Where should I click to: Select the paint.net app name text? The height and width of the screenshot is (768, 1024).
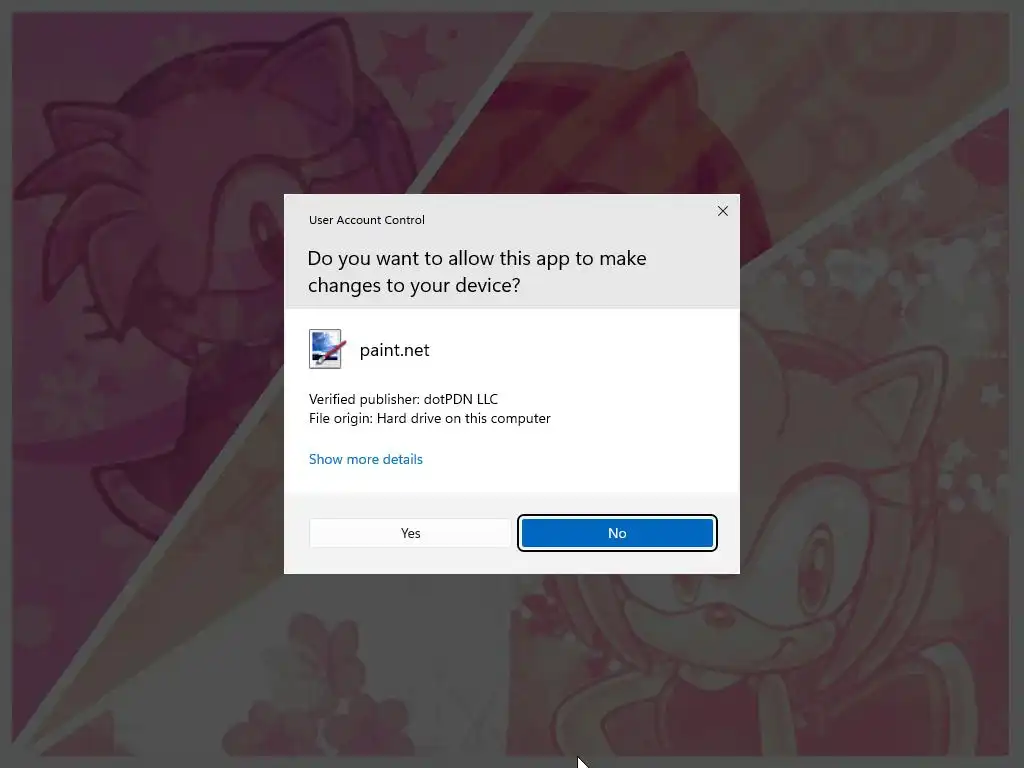coord(394,350)
